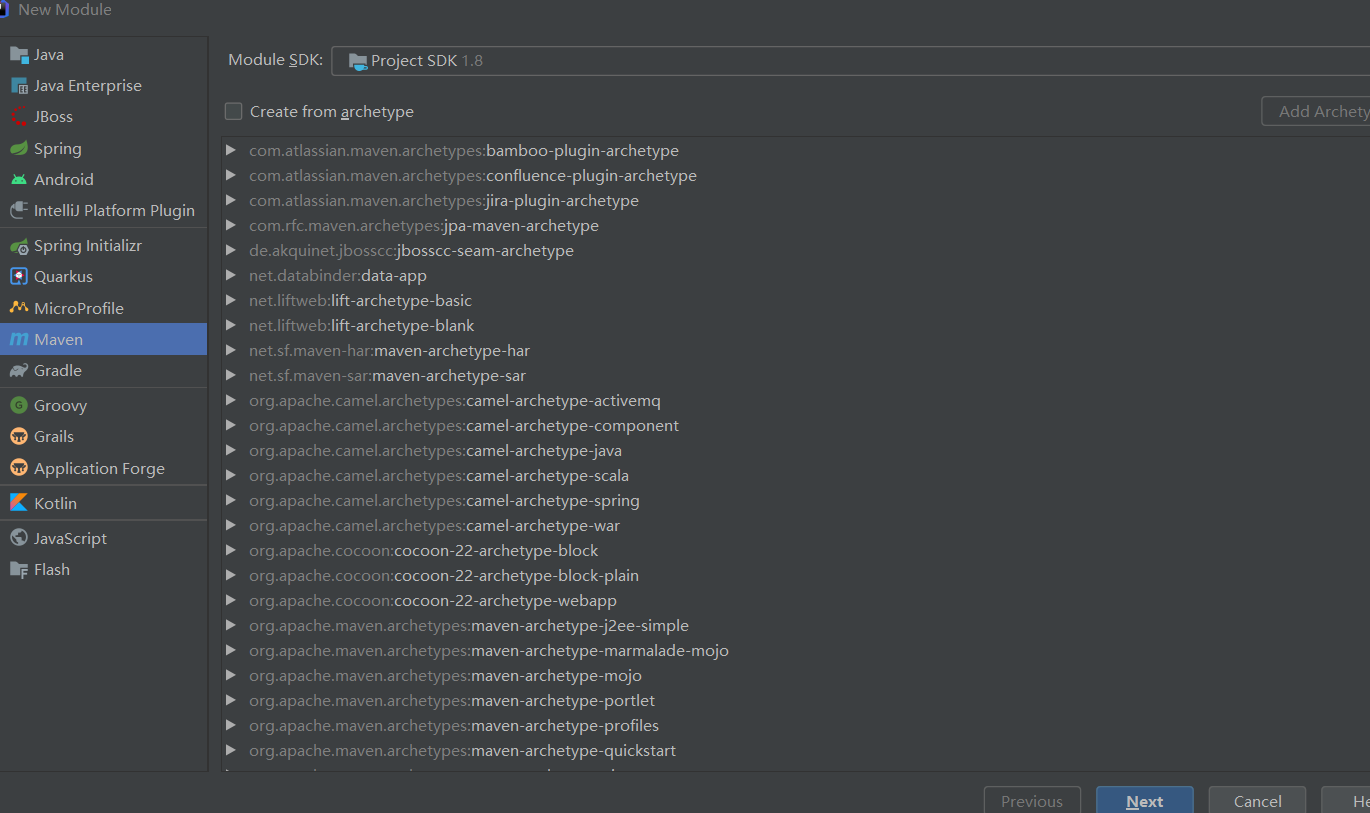Screen dimensions: 1370x813
Task: Select maven-archetype-har row
Action: (x=796, y=350)
